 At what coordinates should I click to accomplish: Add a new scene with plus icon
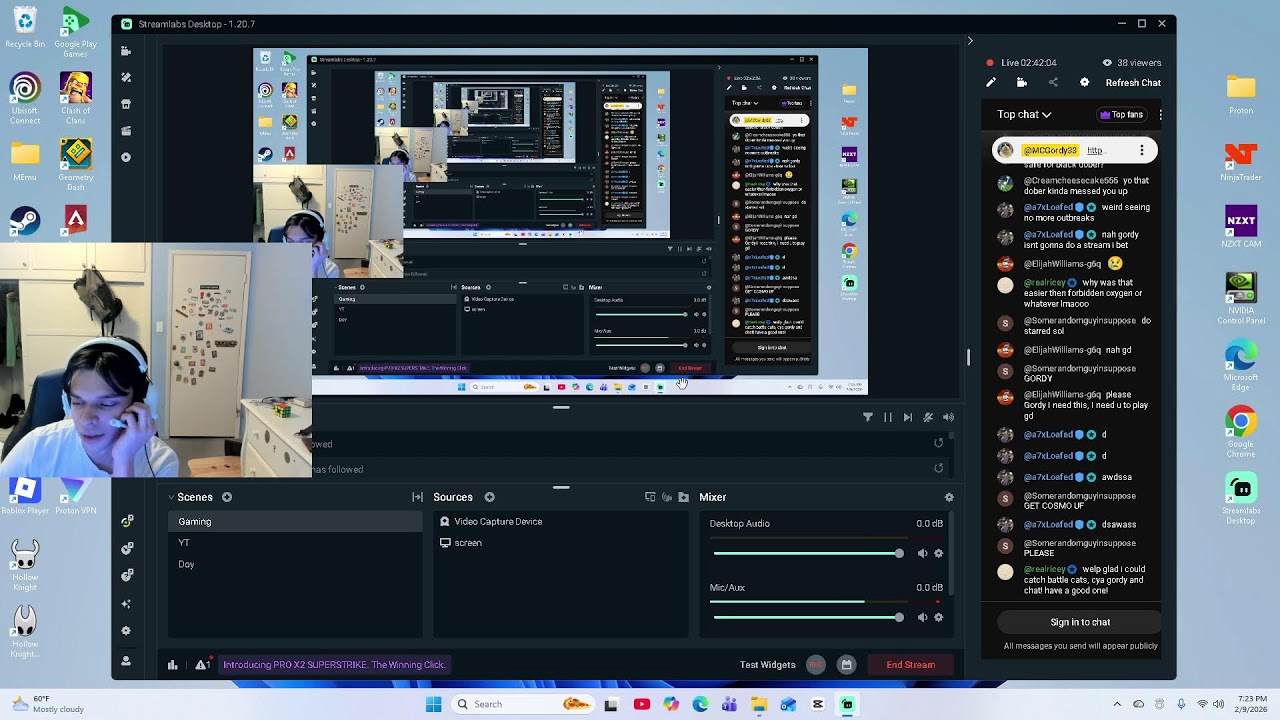tap(227, 497)
